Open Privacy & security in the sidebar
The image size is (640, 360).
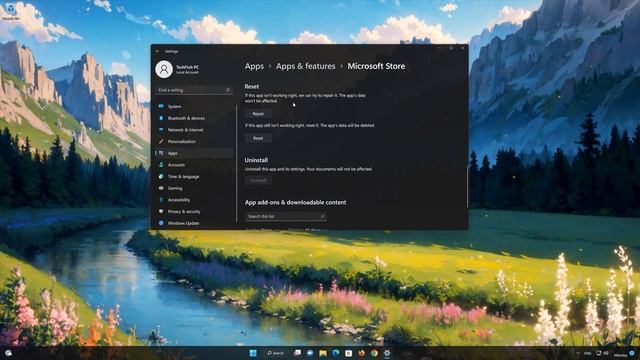tap(194, 211)
